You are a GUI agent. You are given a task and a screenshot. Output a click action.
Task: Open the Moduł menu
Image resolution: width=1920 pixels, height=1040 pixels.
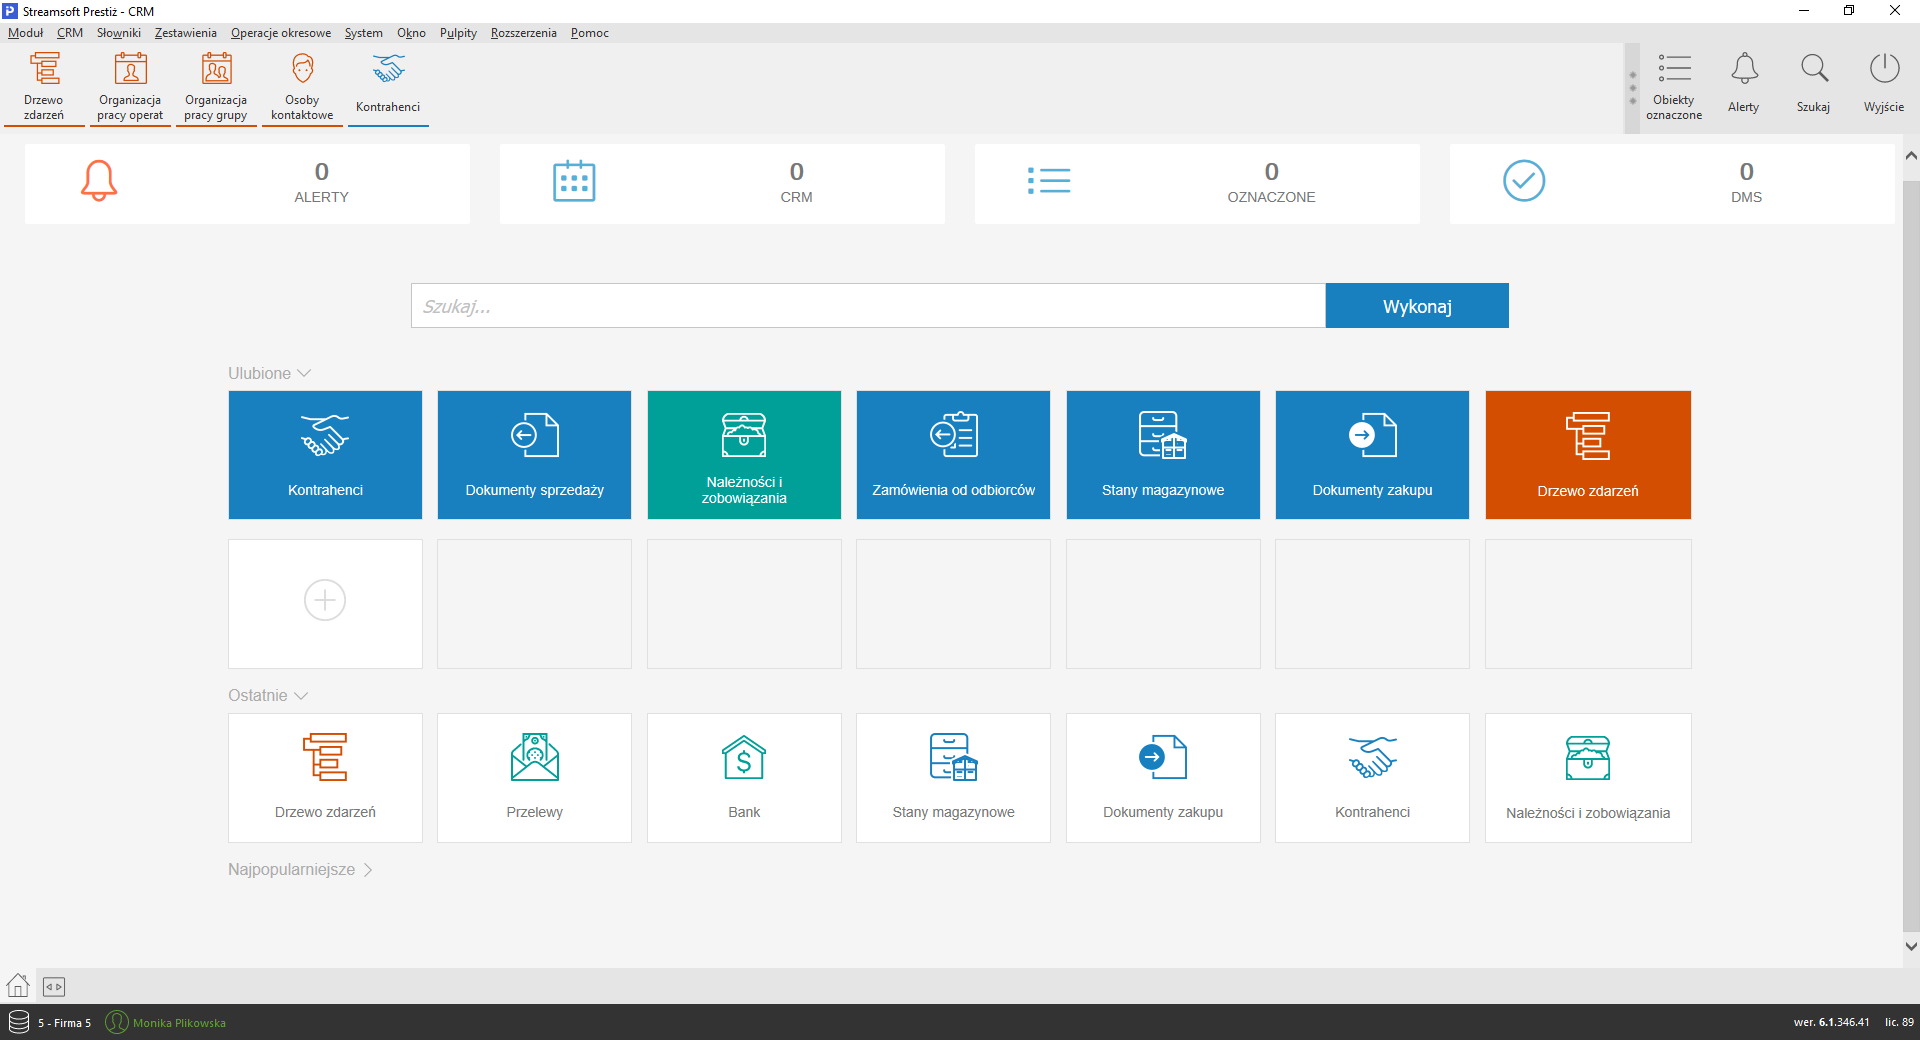25,33
